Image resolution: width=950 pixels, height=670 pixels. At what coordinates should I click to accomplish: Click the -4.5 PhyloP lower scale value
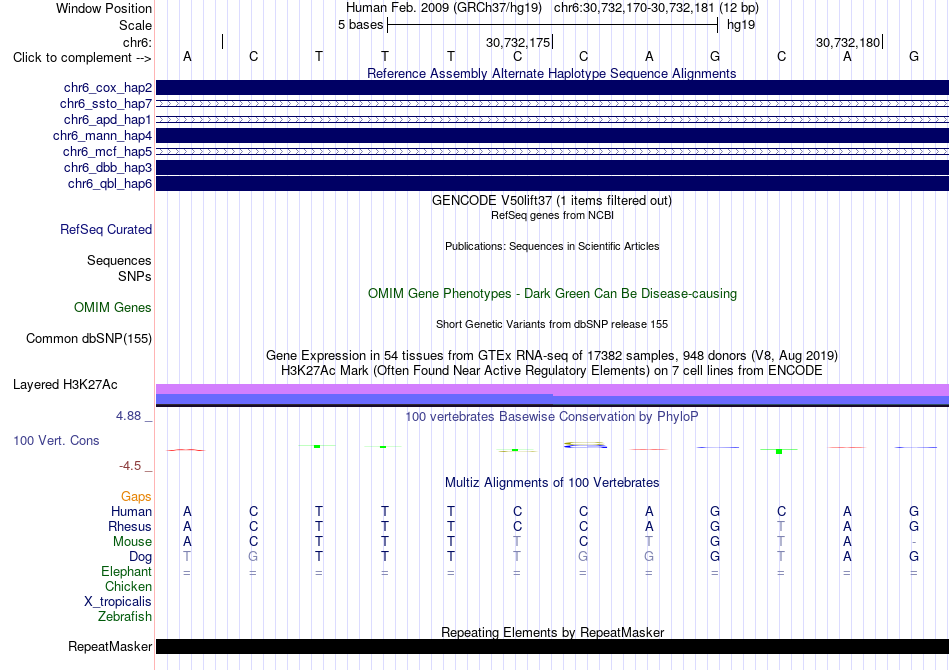(x=130, y=466)
